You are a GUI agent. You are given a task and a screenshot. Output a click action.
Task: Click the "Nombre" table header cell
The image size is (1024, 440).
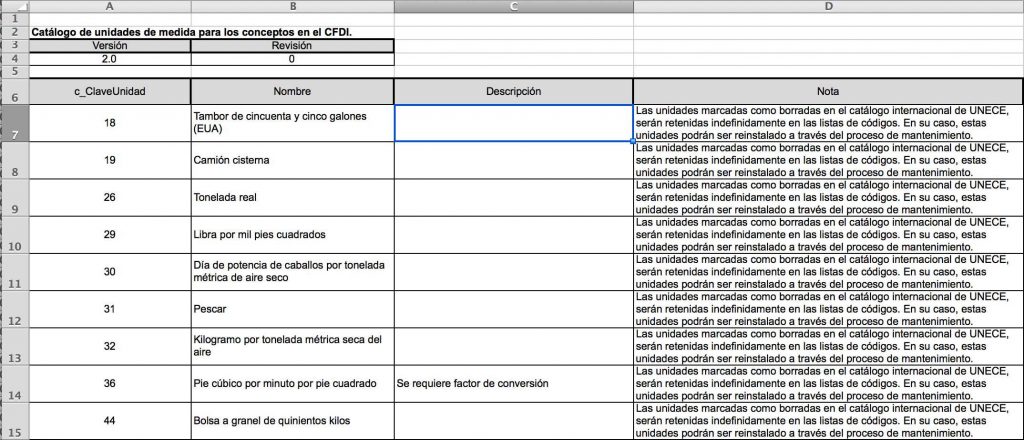(x=292, y=91)
